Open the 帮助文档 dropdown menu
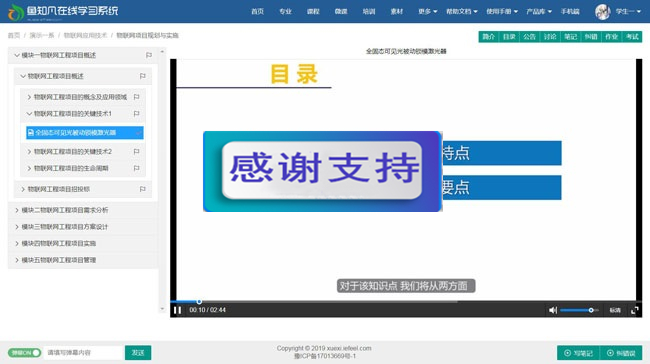Image resolution: width=650 pixels, height=364 pixels. [x=461, y=12]
